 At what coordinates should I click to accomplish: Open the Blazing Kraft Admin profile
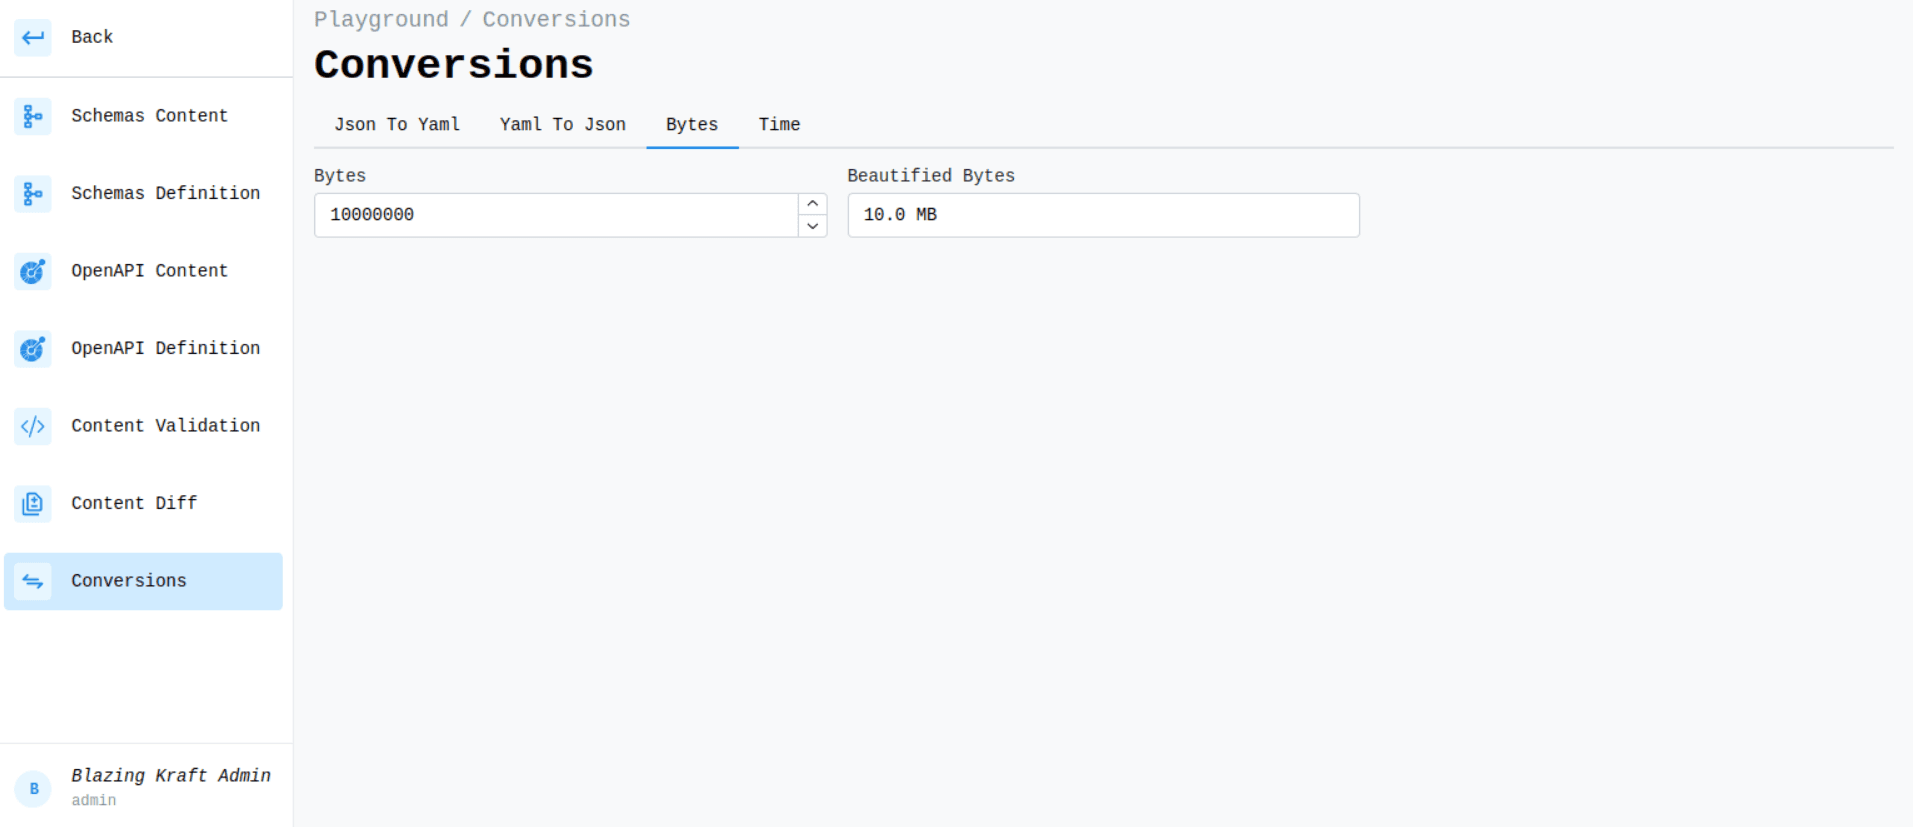170,776
